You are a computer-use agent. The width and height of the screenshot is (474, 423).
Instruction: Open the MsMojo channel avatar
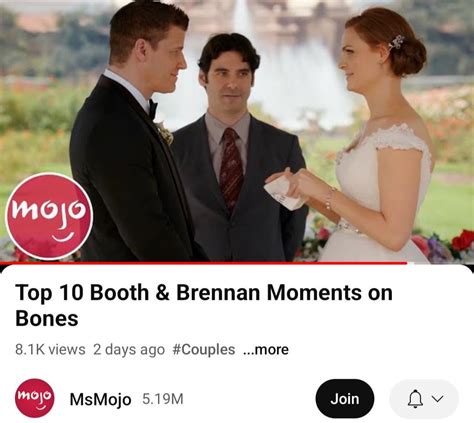point(35,398)
